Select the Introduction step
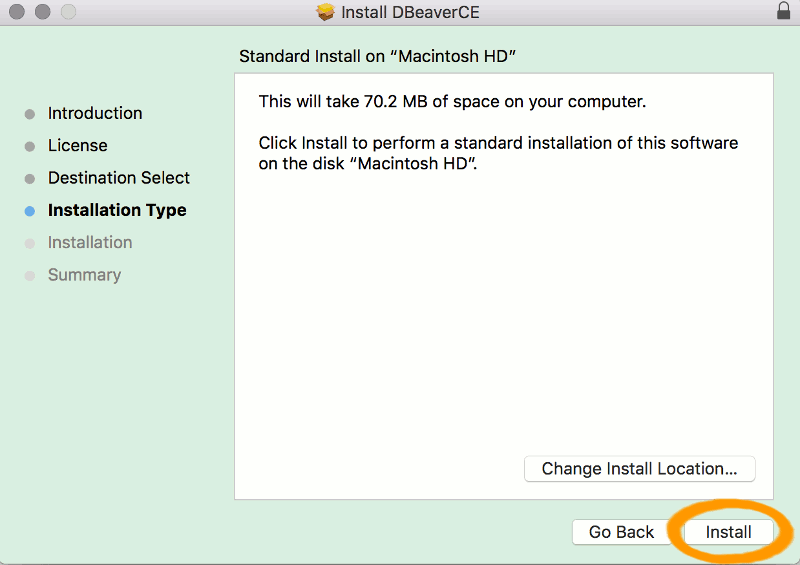 (95, 113)
